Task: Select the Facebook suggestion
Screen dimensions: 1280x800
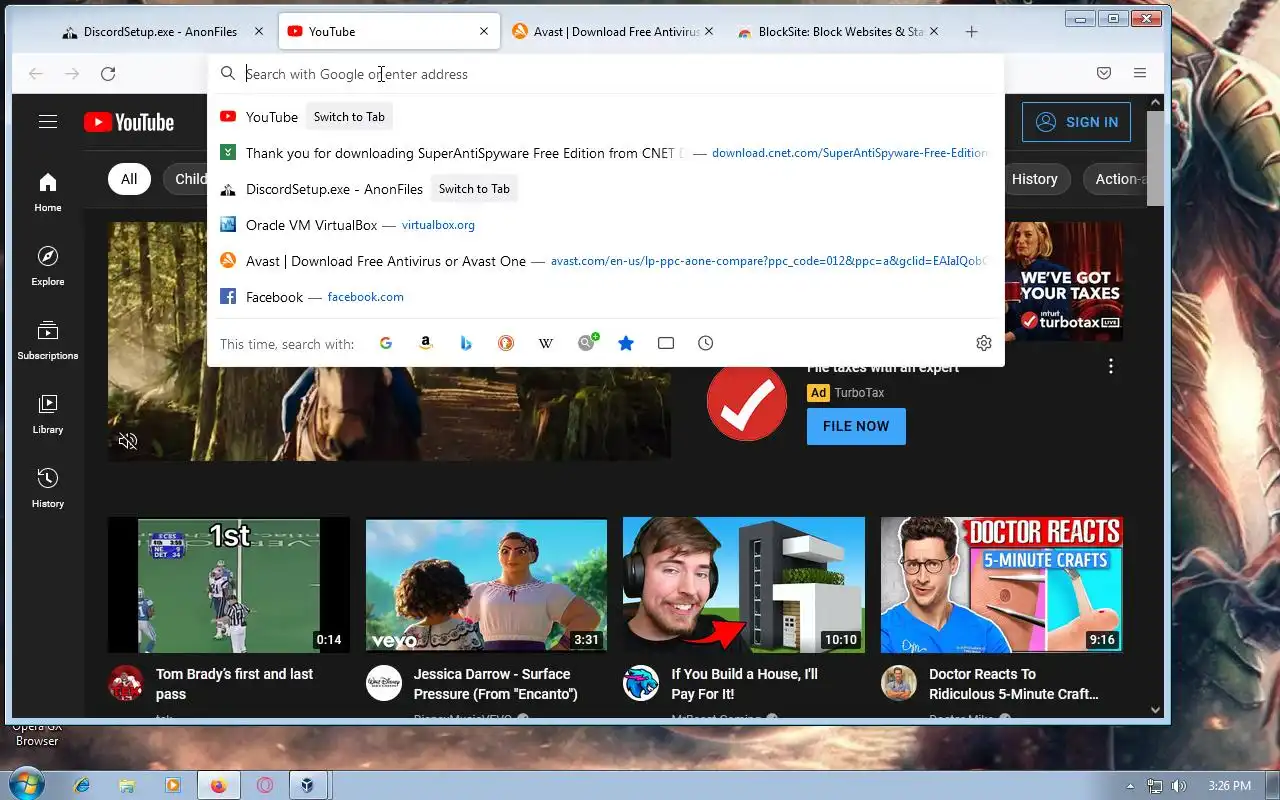Action: point(605,297)
